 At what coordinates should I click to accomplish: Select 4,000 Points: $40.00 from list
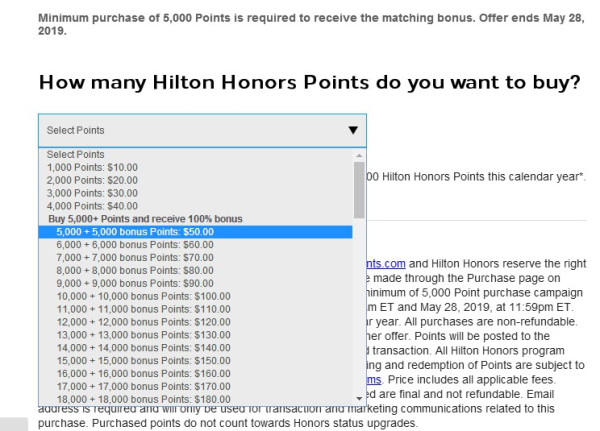[x=89, y=206]
